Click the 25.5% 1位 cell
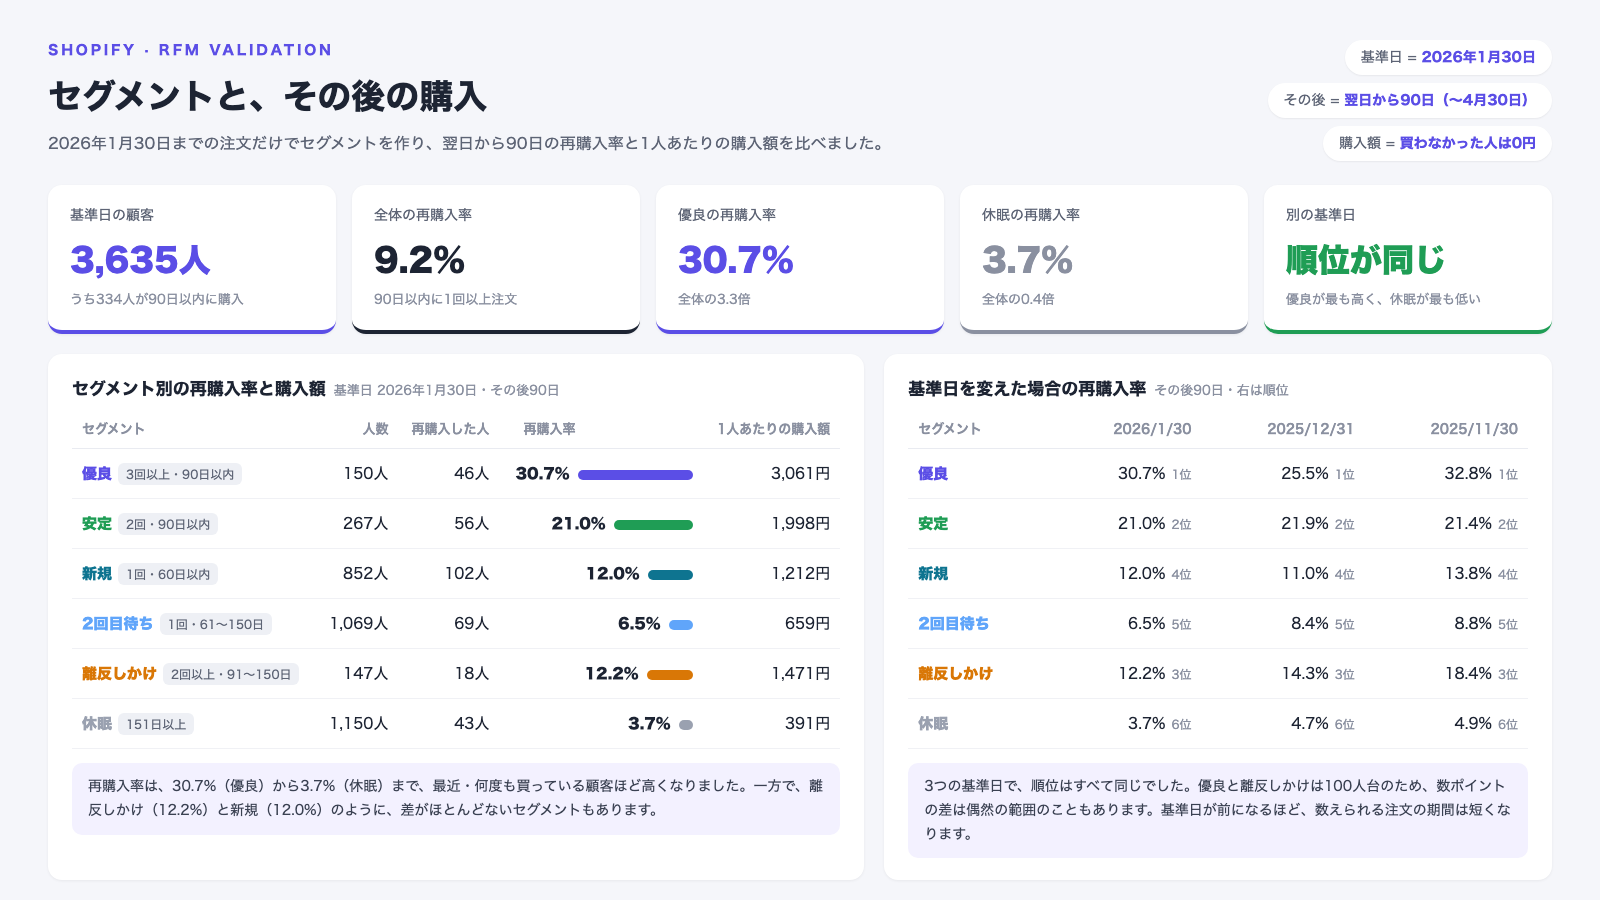1600x900 pixels. 1318,474
